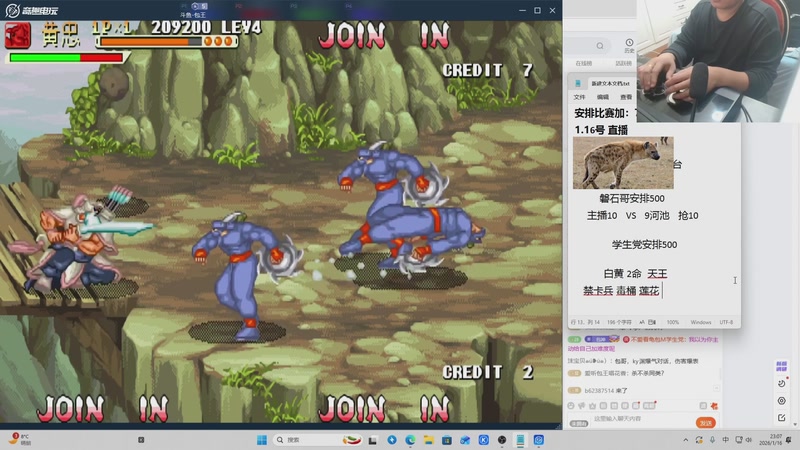Viewport: 800px width, 450px height.
Task: Click the character count in Notepad status bar
Action: point(619,322)
